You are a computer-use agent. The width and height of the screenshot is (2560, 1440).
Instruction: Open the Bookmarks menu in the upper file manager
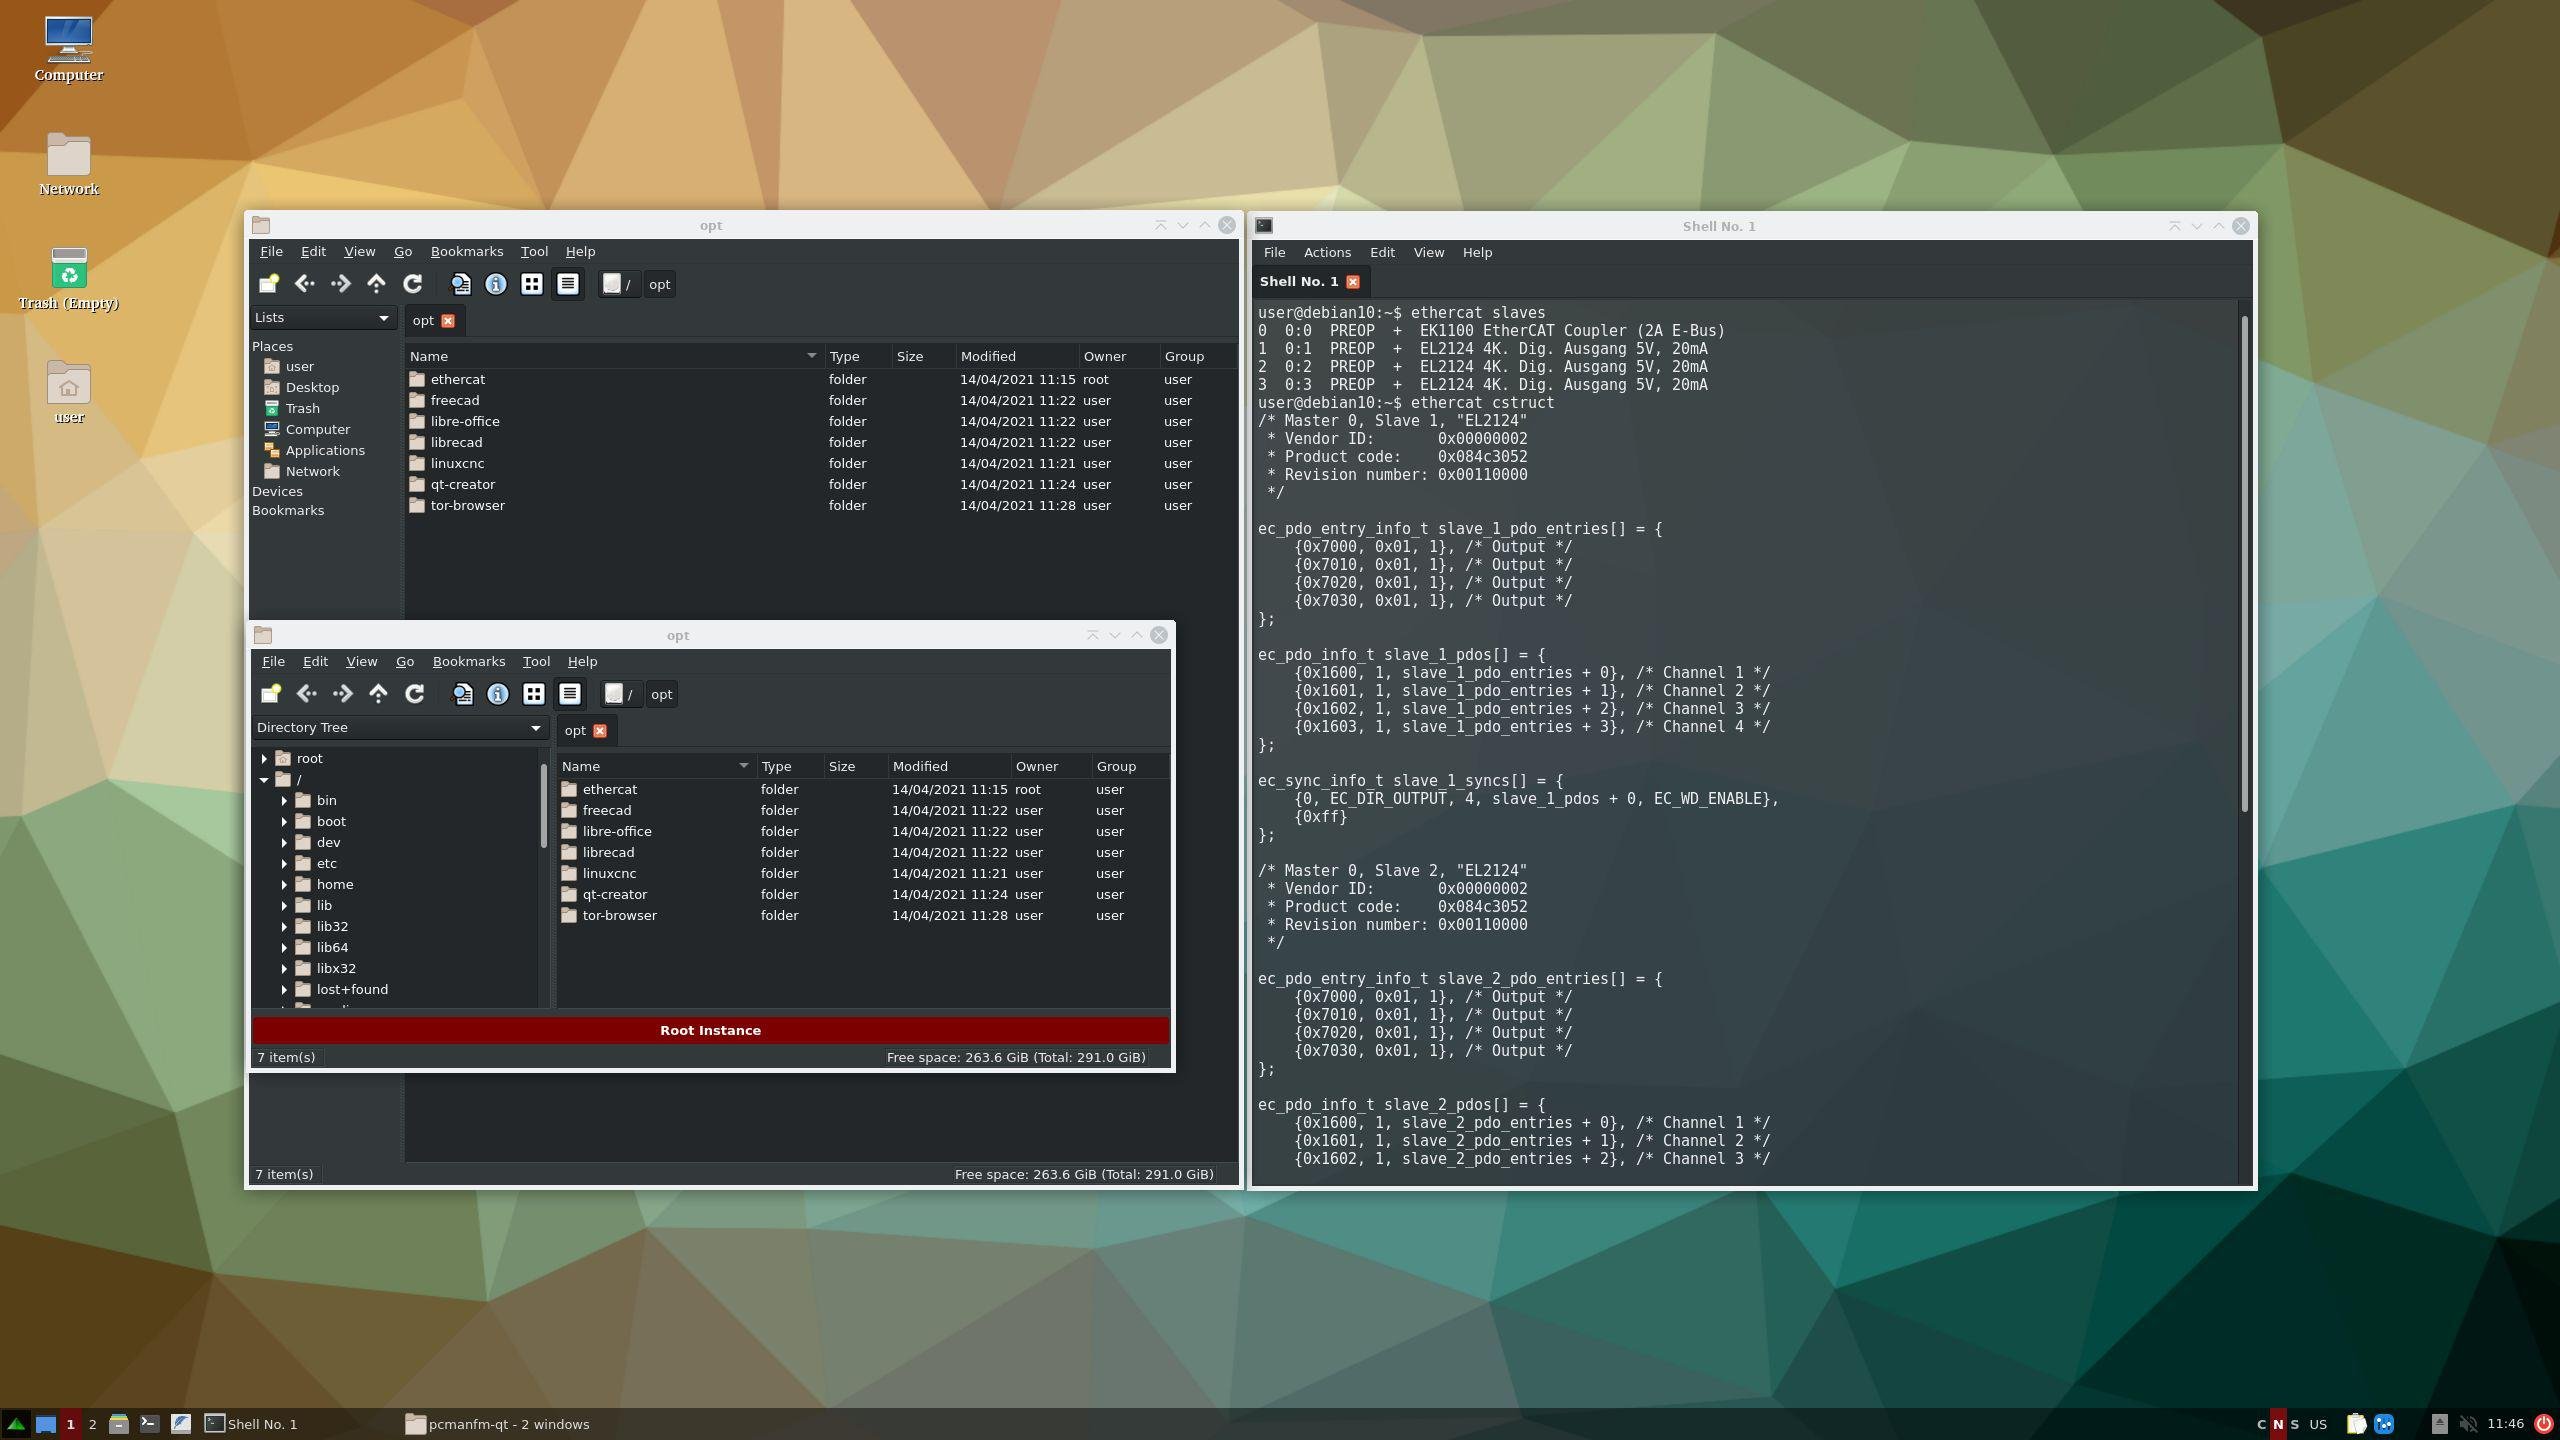pyautogui.click(x=466, y=251)
